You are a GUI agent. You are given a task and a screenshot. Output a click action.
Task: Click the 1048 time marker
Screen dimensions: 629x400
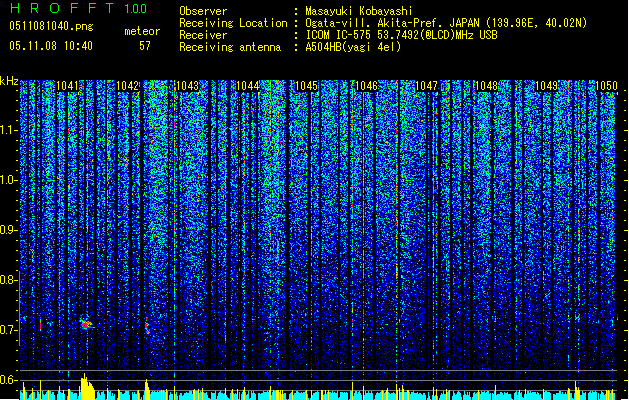coord(486,86)
